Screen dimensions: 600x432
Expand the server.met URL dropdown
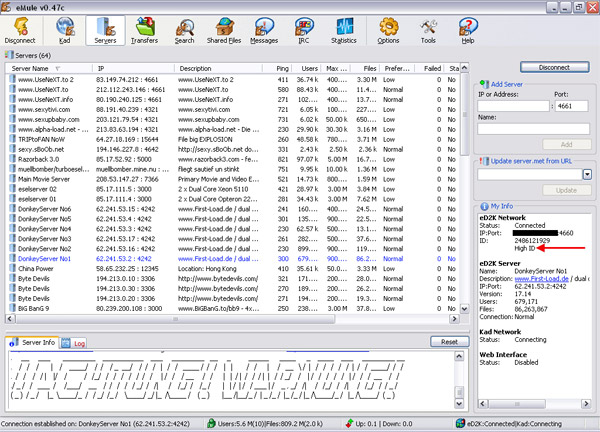587,174
